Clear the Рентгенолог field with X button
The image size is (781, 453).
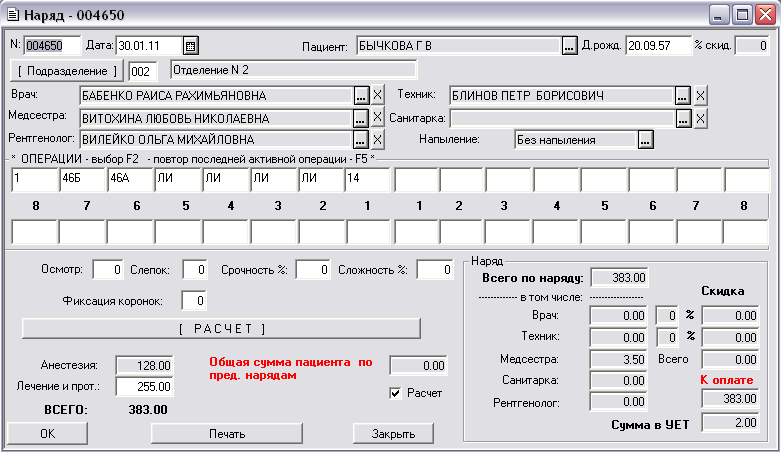point(378,140)
